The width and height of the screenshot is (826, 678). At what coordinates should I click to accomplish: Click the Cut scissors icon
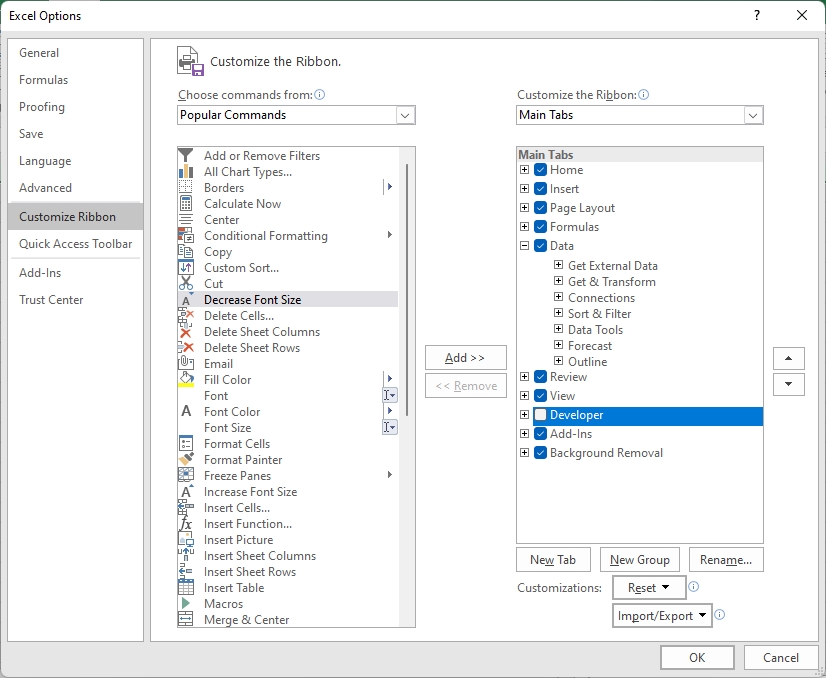click(x=185, y=283)
